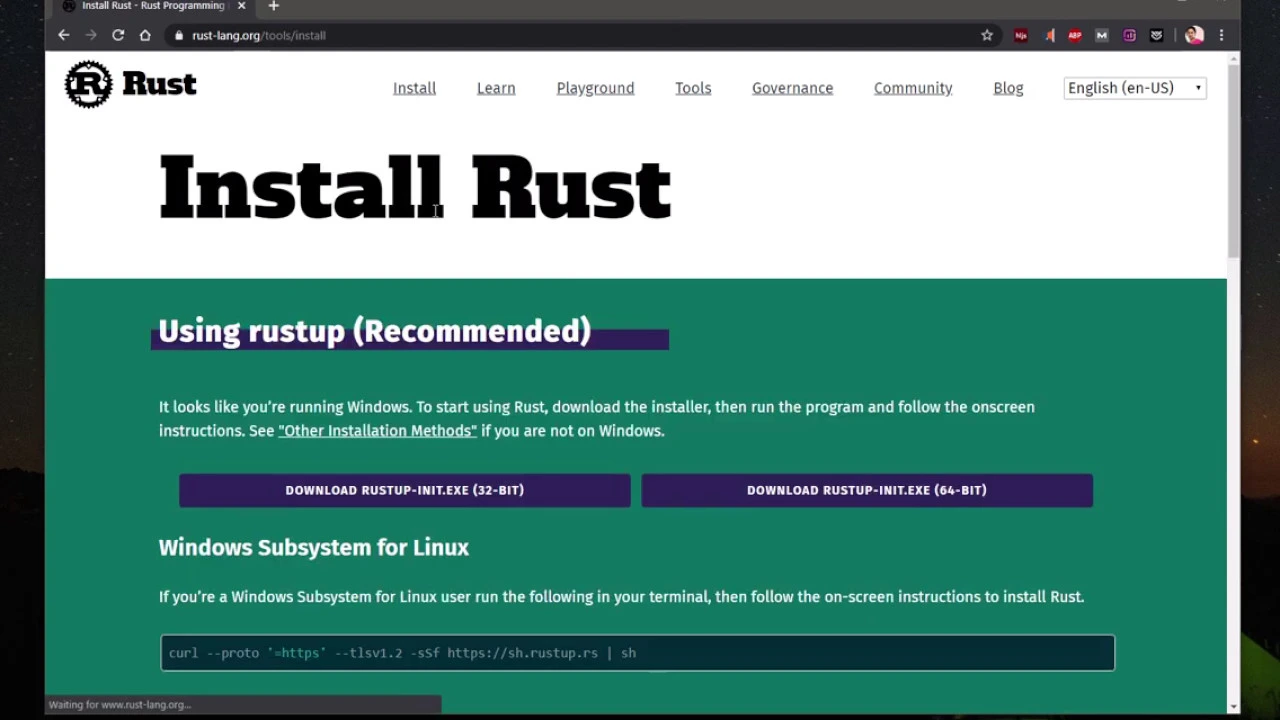The height and width of the screenshot is (720, 1280).
Task: Open the Chrome profile avatar
Action: point(1194,35)
